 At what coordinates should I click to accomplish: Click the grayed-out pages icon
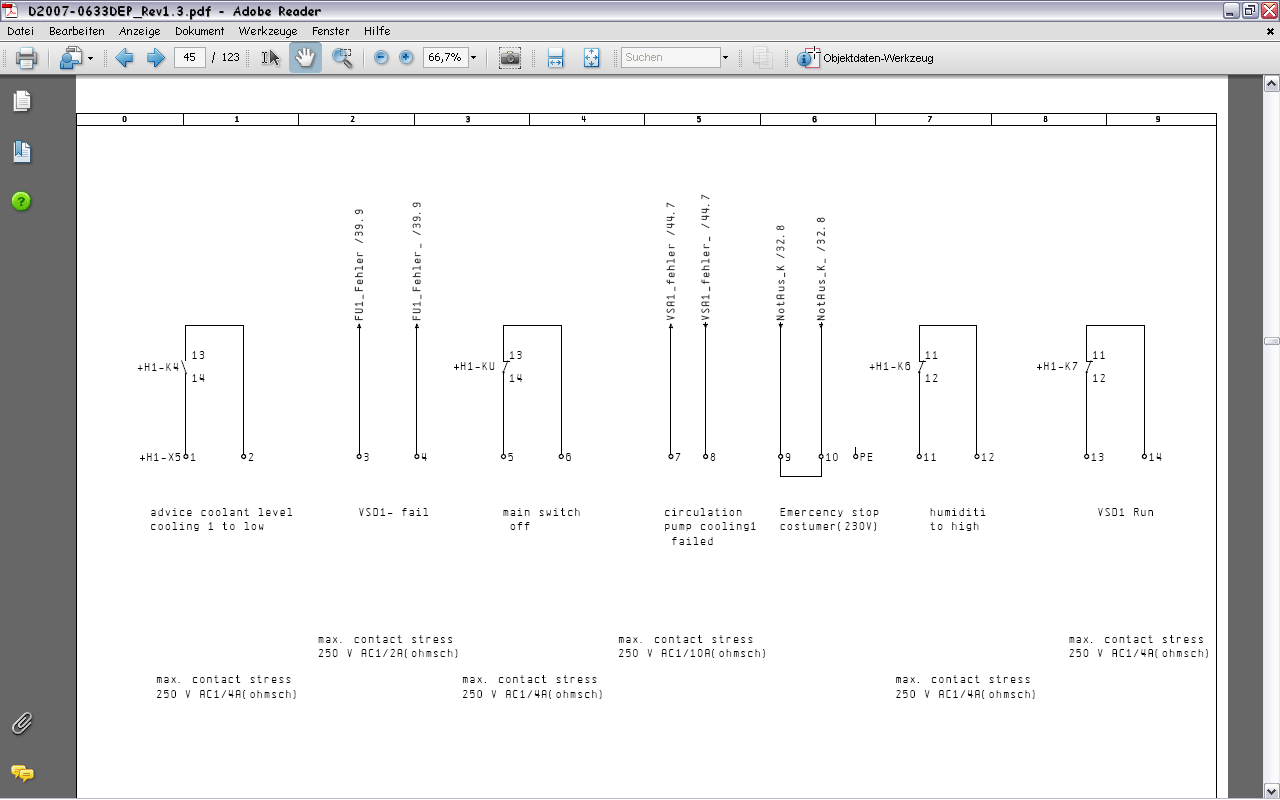(x=762, y=58)
